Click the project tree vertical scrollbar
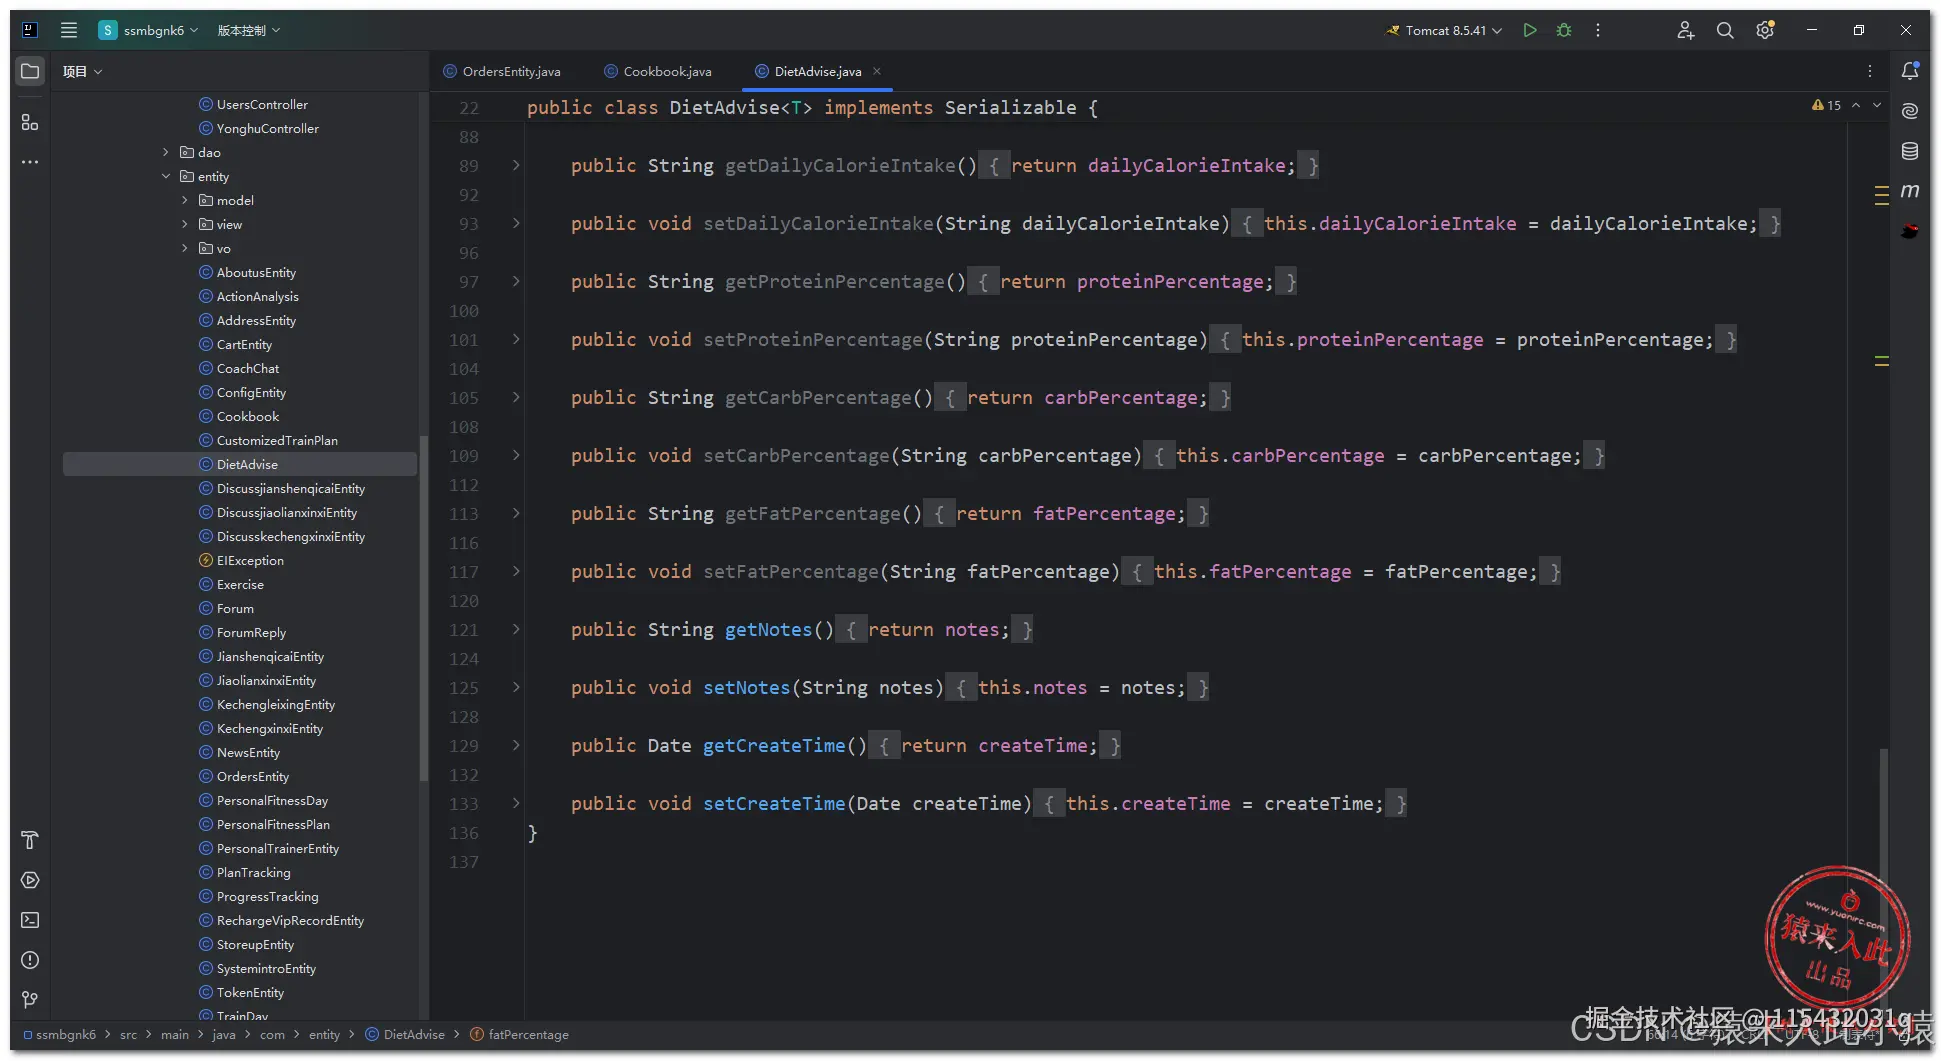 pos(424,608)
